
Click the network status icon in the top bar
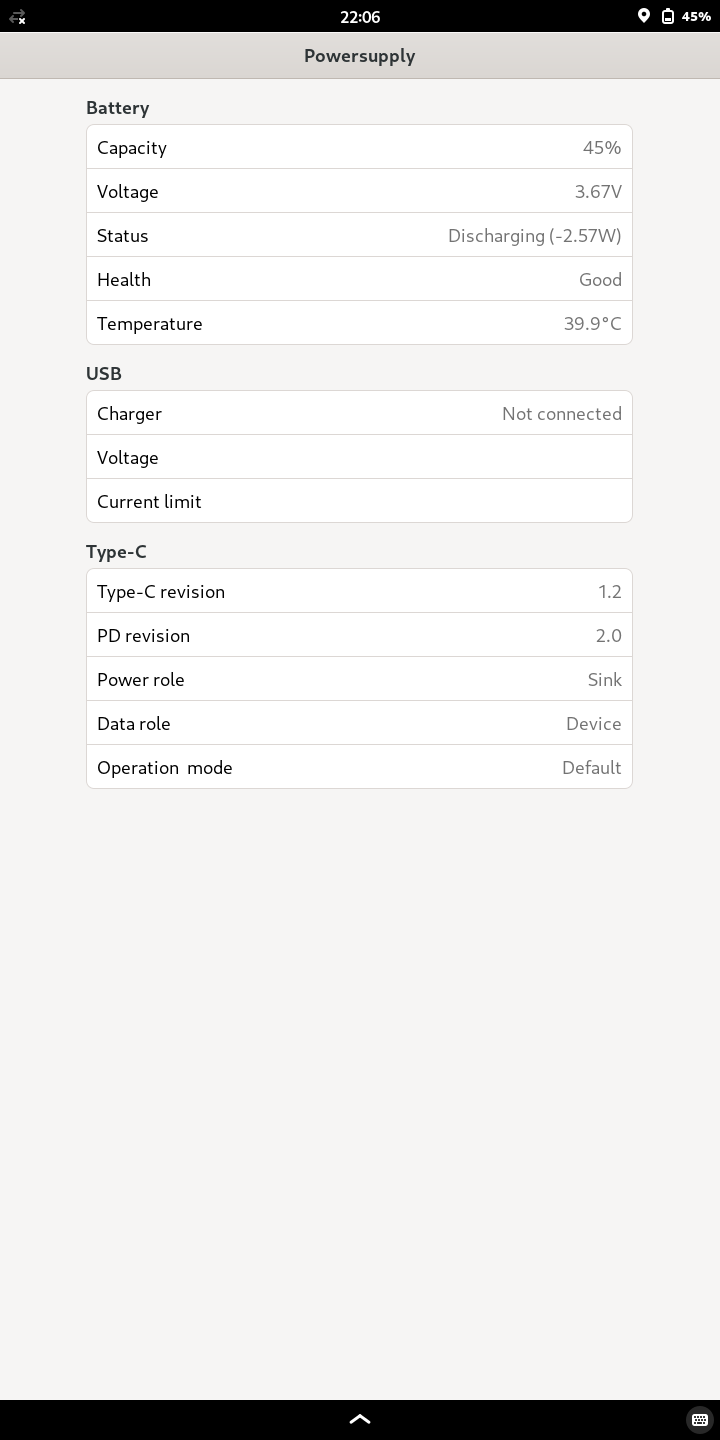(x=17, y=17)
